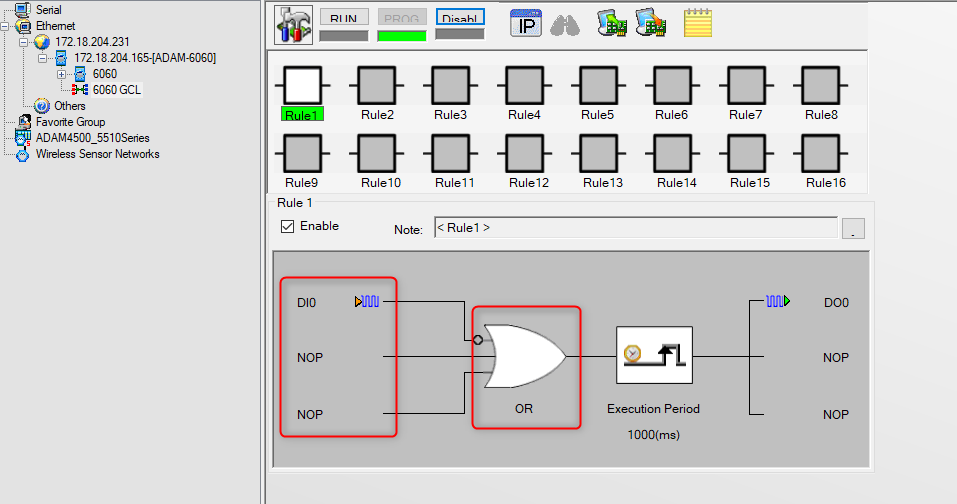957x504 pixels.
Task: Open the Execution Period timer block
Action: pyautogui.click(x=654, y=355)
